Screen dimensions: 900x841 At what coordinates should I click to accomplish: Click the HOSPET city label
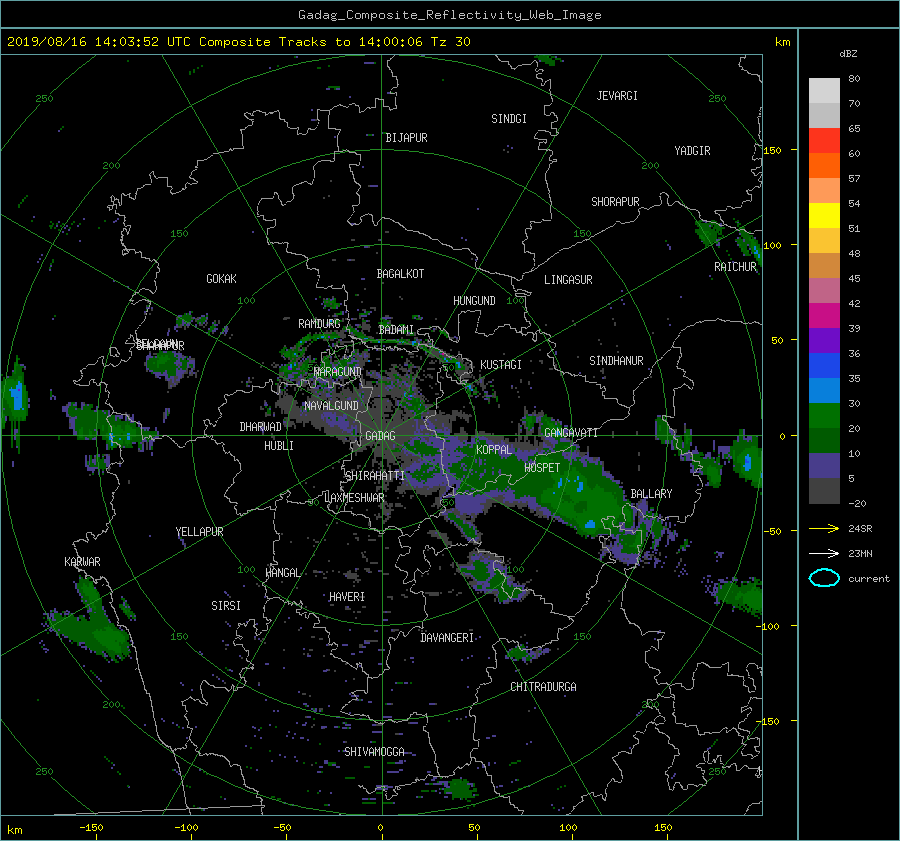(x=542, y=468)
